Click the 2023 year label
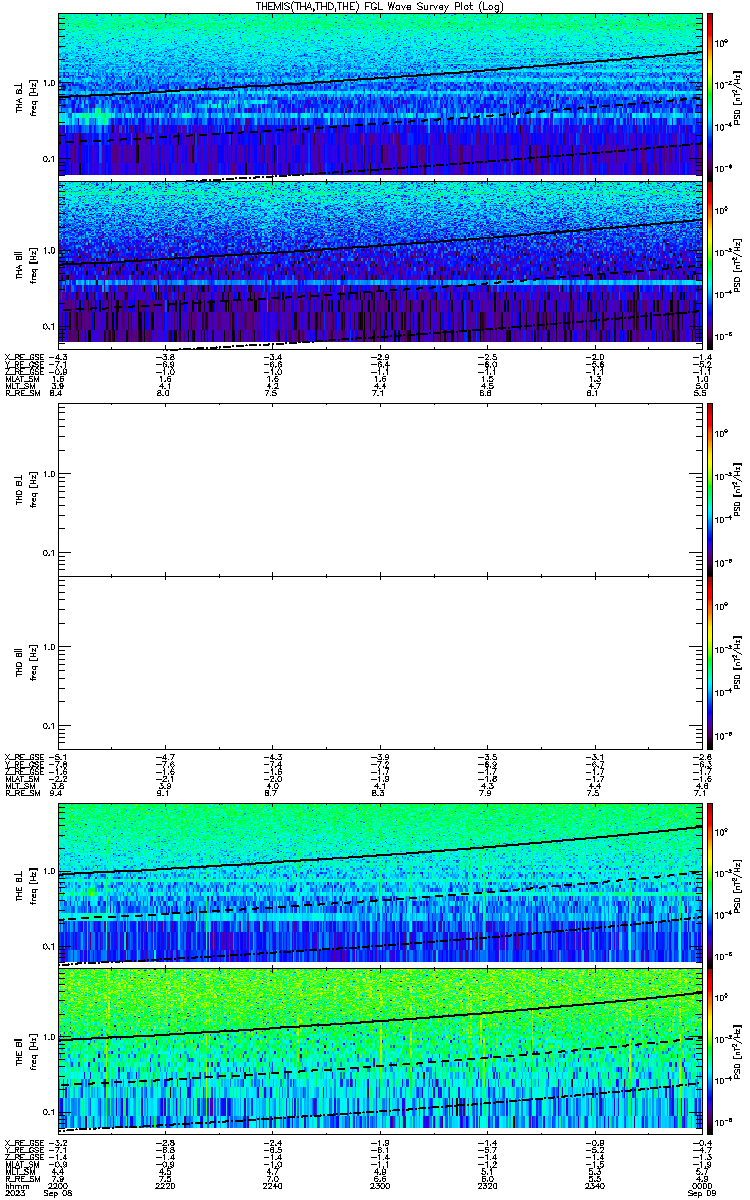The width and height of the screenshot is (750, 1200). coord(13,1193)
